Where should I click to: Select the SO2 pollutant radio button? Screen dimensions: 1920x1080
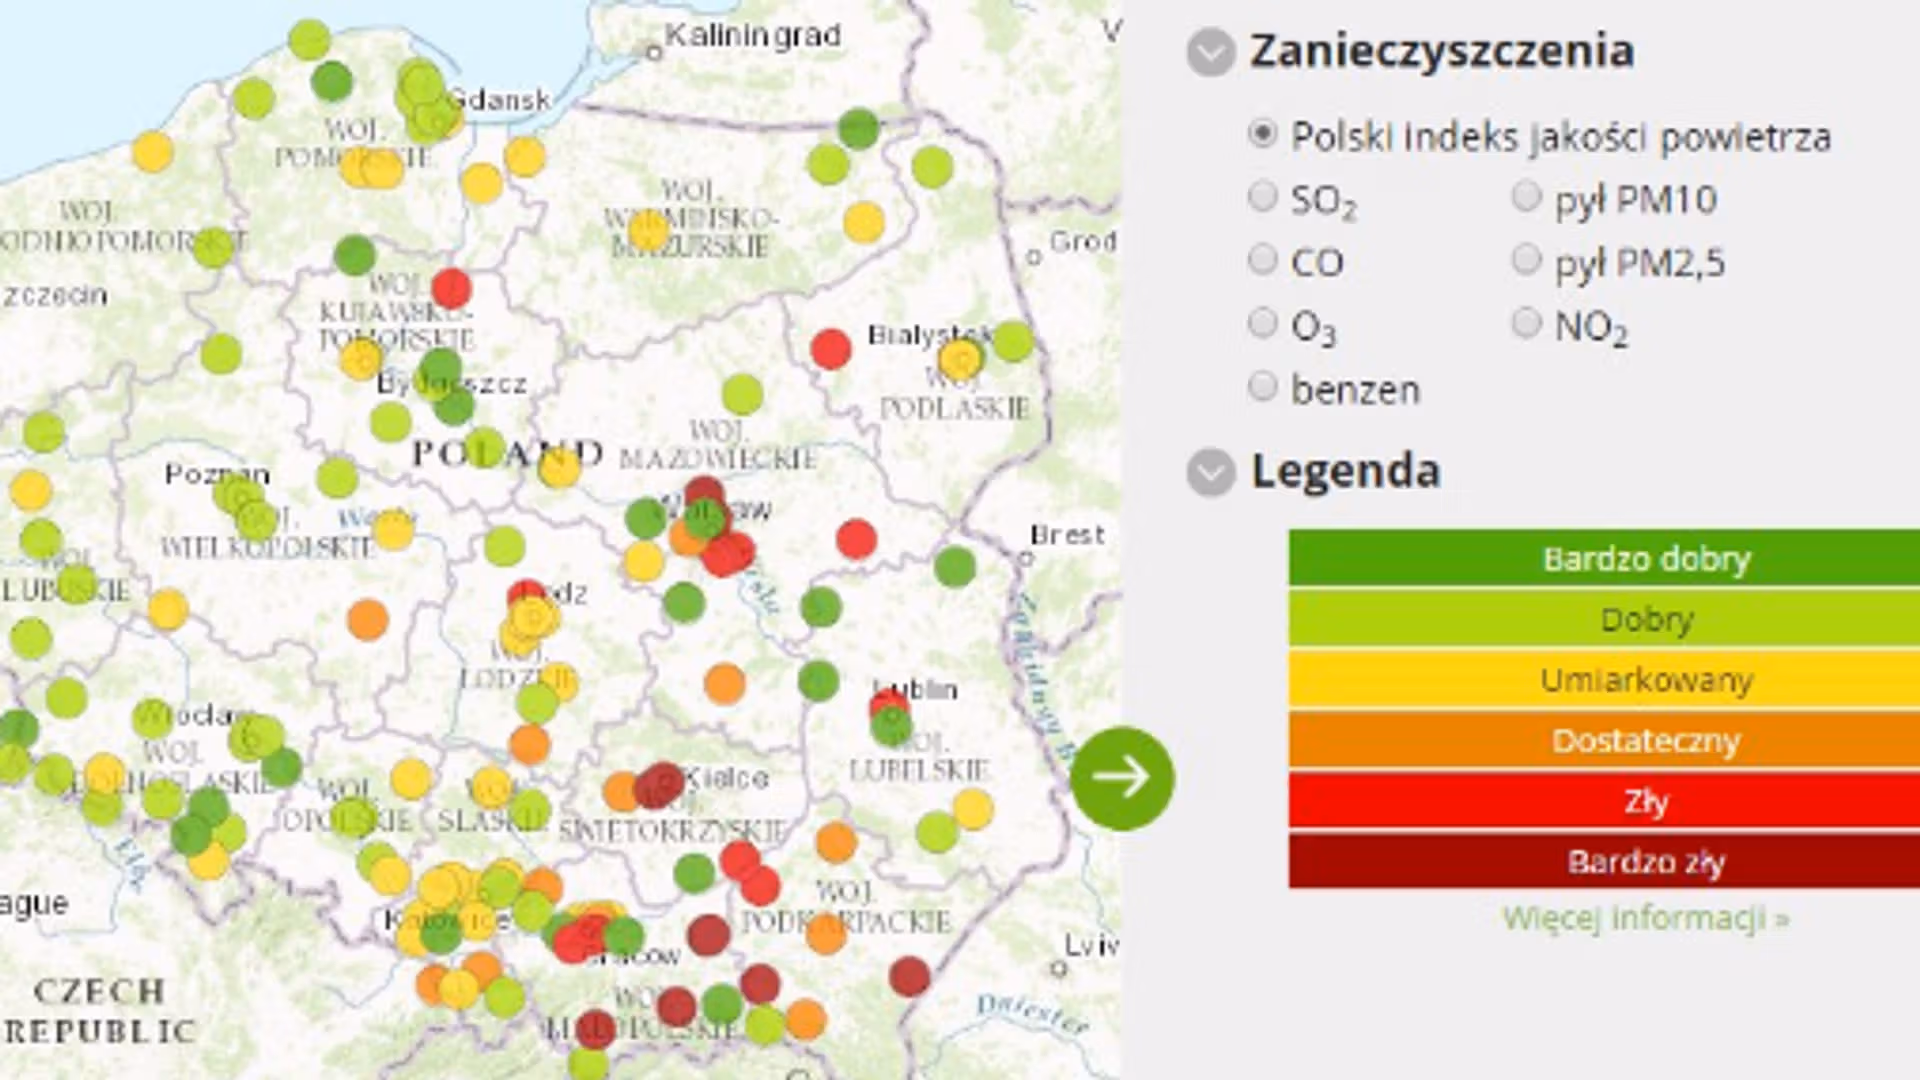[x=1263, y=197]
